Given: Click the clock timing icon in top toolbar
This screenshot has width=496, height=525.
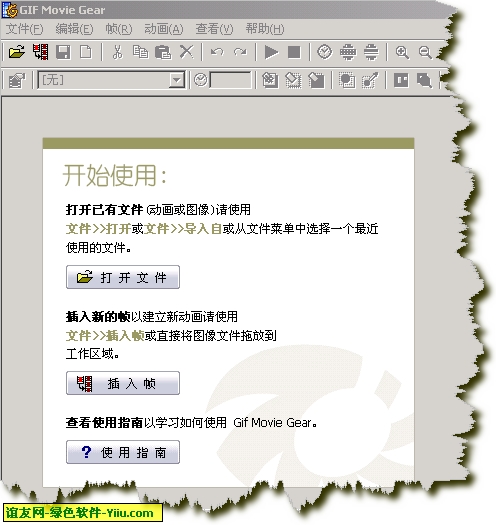Looking at the screenshot, I should (x=324, y=52).
